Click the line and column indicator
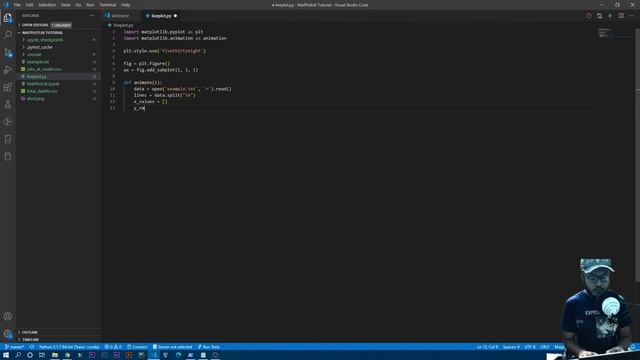640x360 pixels. point(487,347)
